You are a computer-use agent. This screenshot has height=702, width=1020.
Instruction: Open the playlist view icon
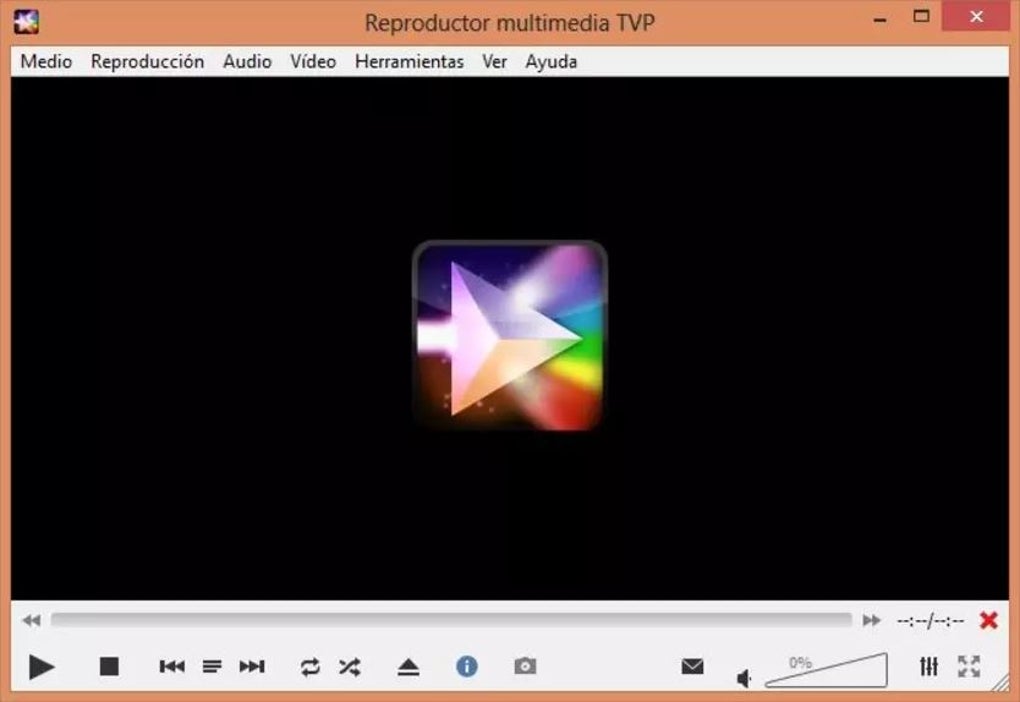[x=212, y=664]
